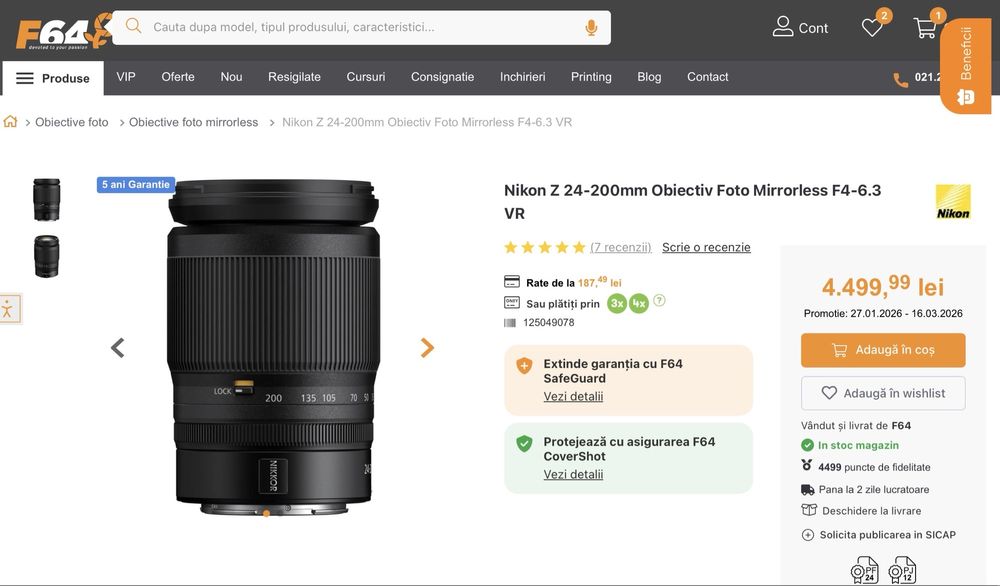Click the SICAP plus icon
1000x586 pixels.
[x=807, y=535]
